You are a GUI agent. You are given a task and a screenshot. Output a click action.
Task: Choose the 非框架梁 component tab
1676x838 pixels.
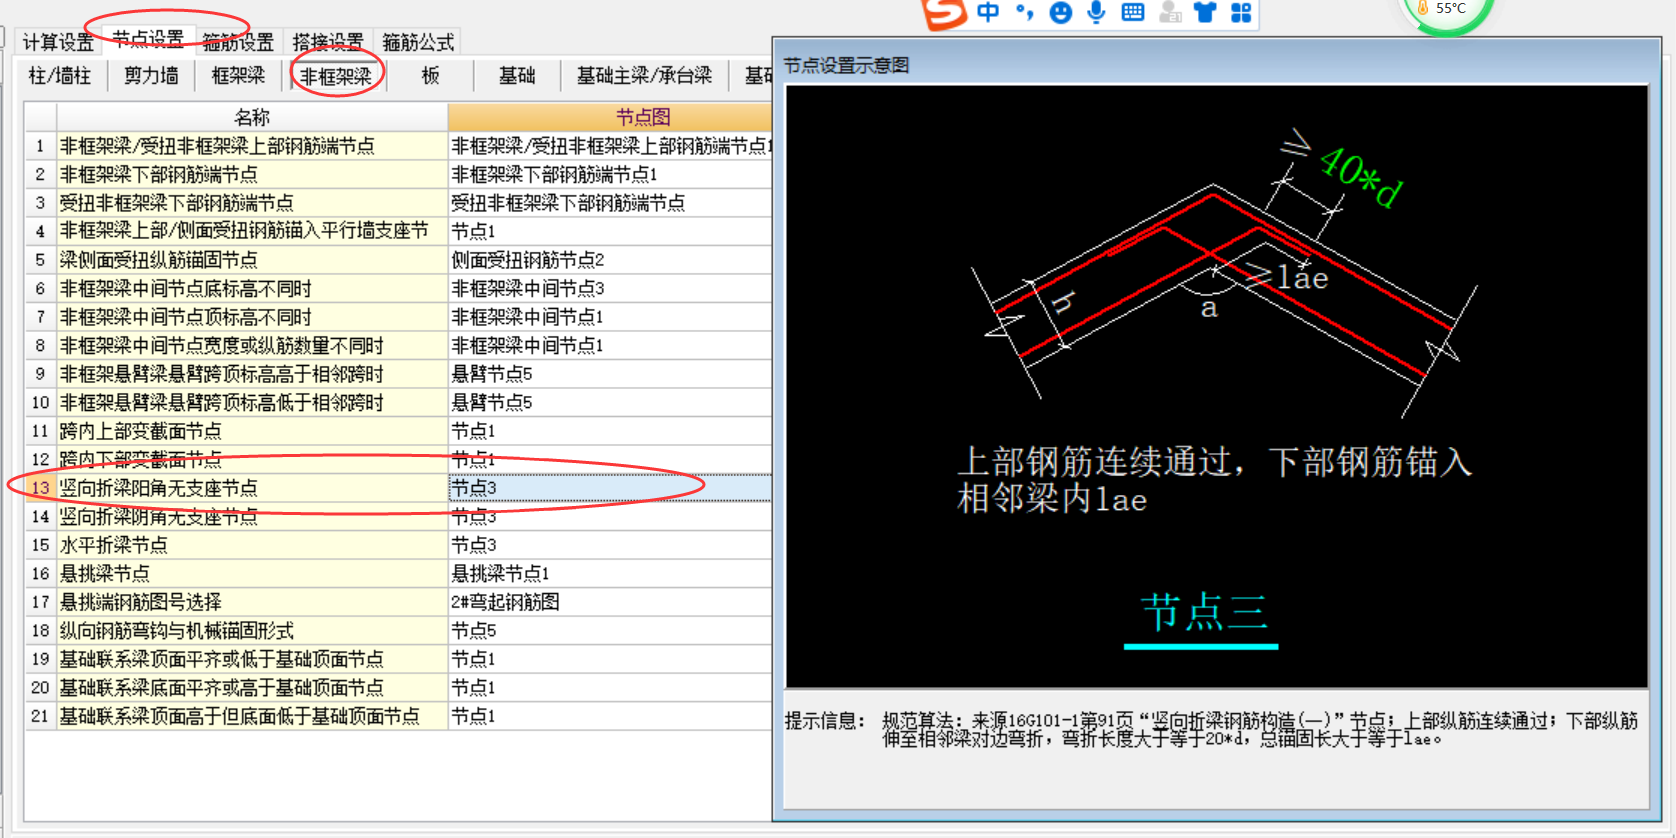[336, 76]
